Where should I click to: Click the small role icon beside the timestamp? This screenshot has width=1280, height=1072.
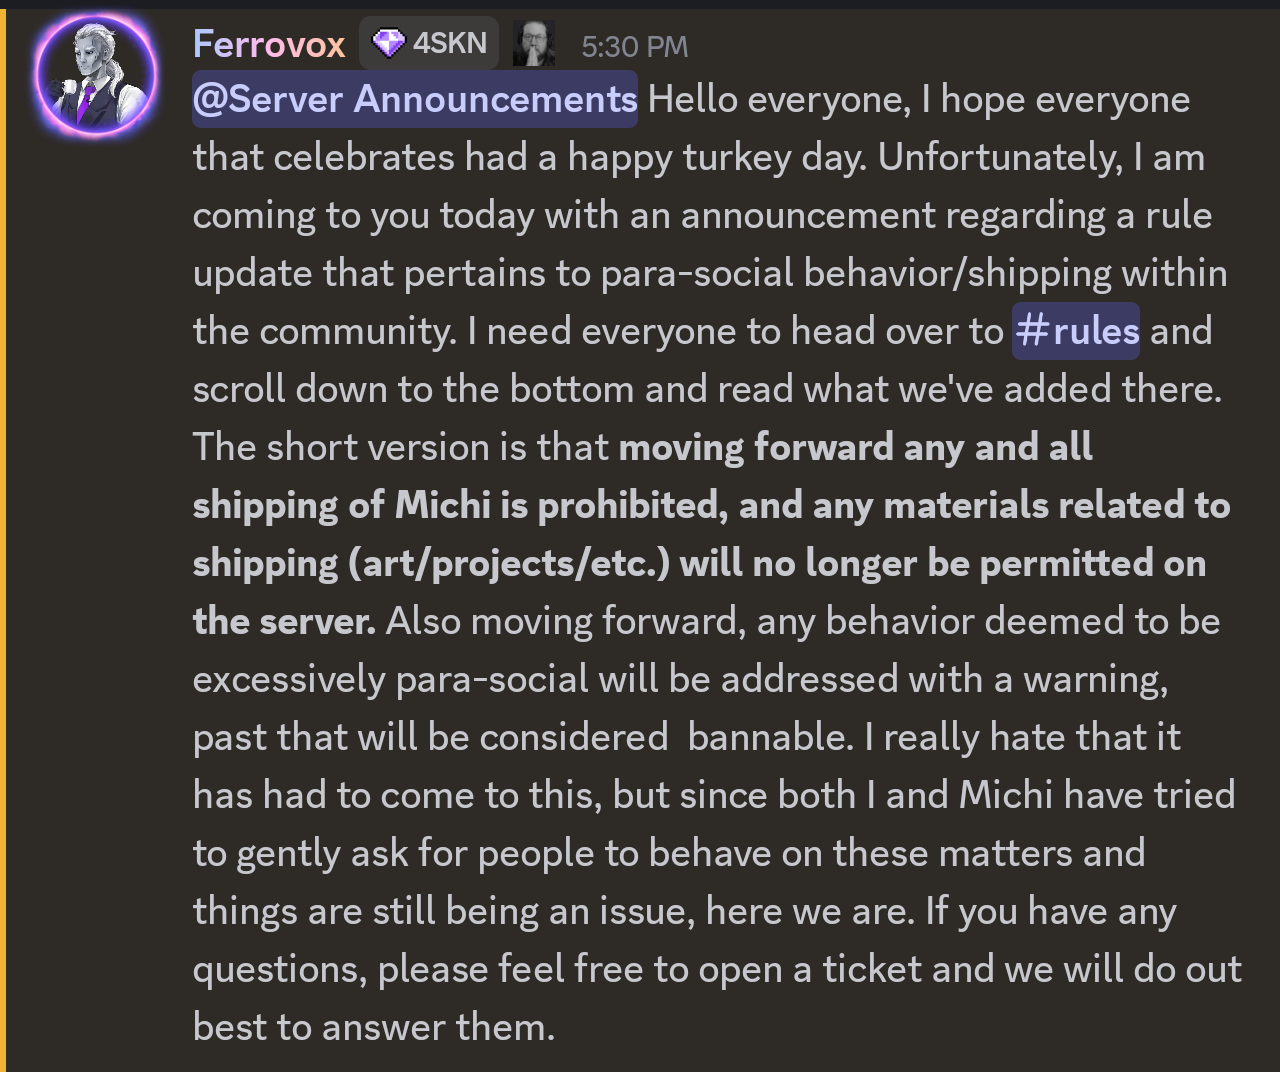(534, 44)
